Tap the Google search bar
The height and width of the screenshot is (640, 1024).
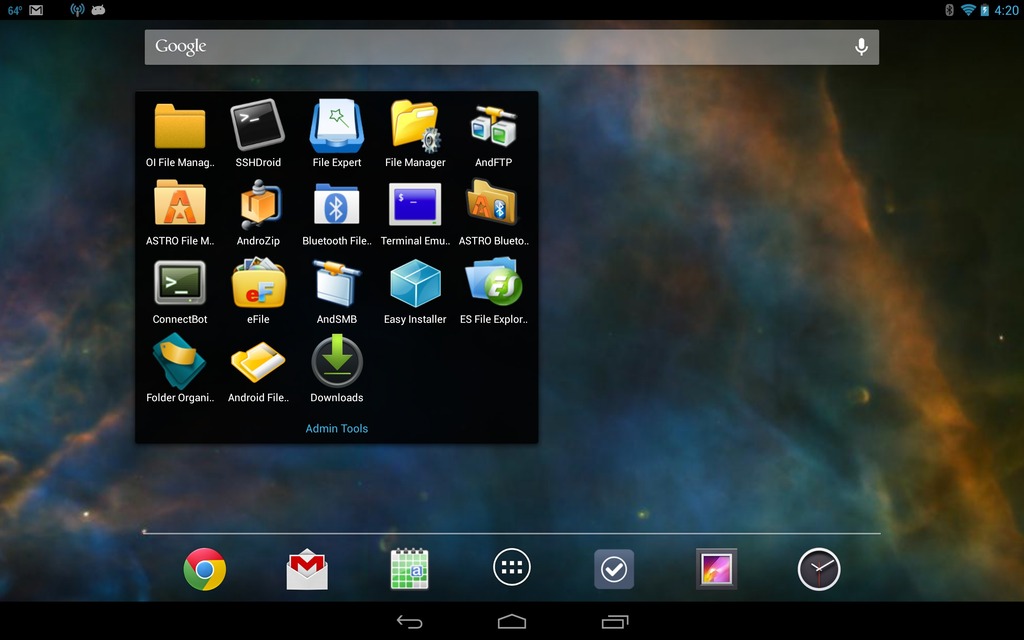tap(511, 47)
